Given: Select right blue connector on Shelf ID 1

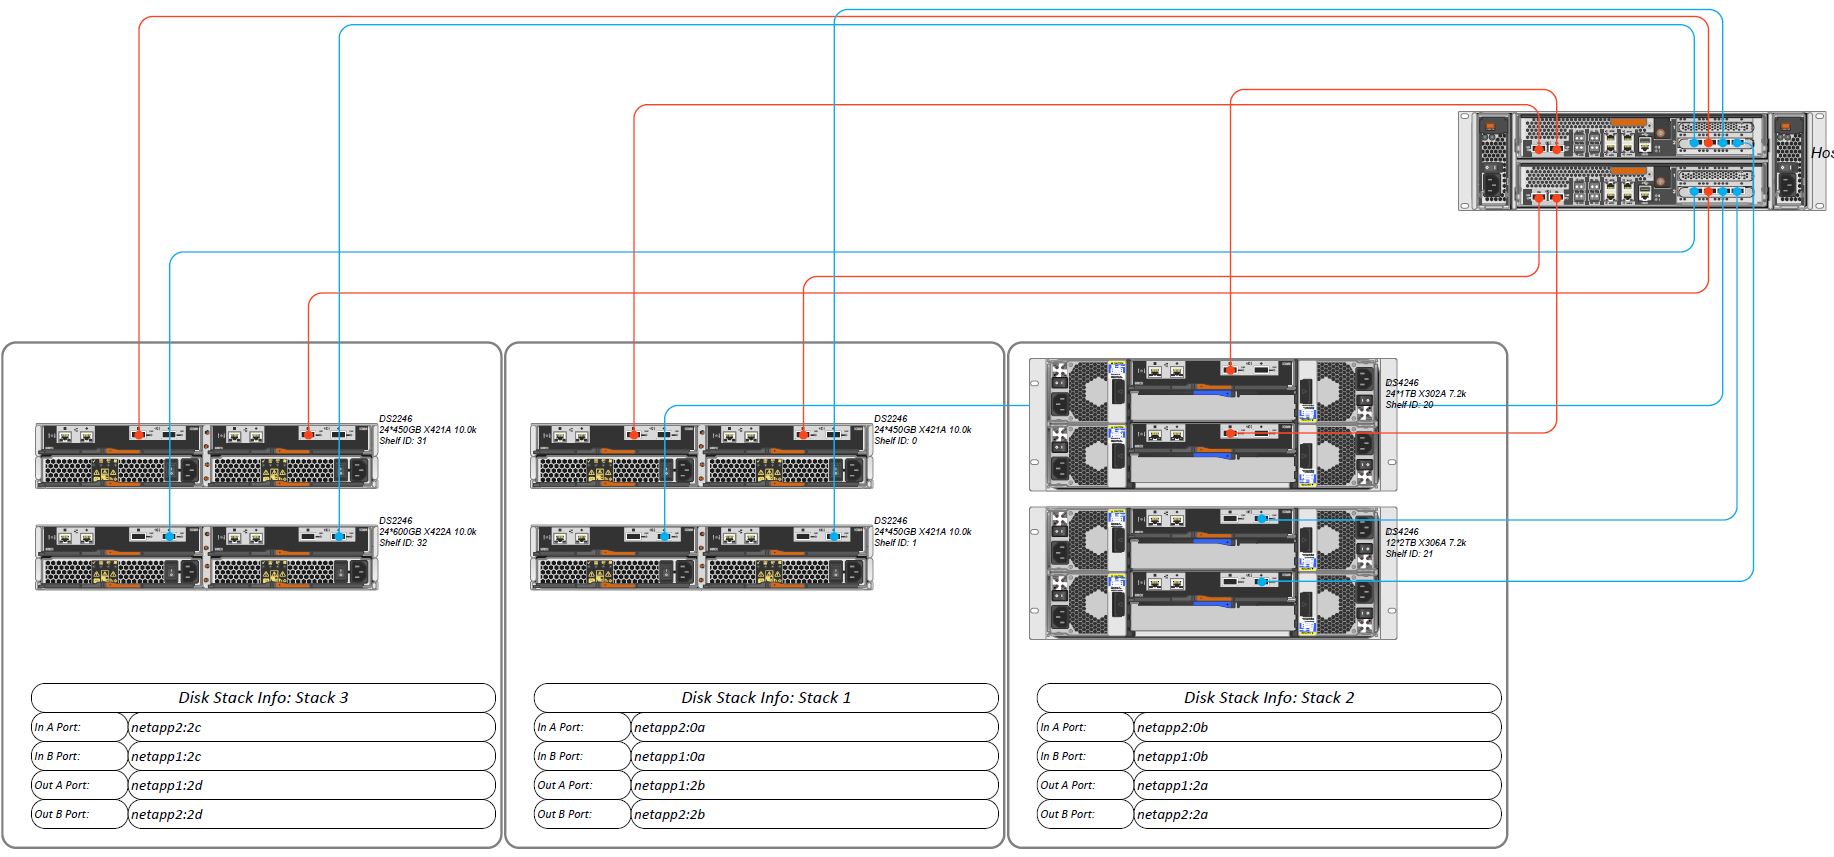Looking at the screenshot, I should 834,537.
